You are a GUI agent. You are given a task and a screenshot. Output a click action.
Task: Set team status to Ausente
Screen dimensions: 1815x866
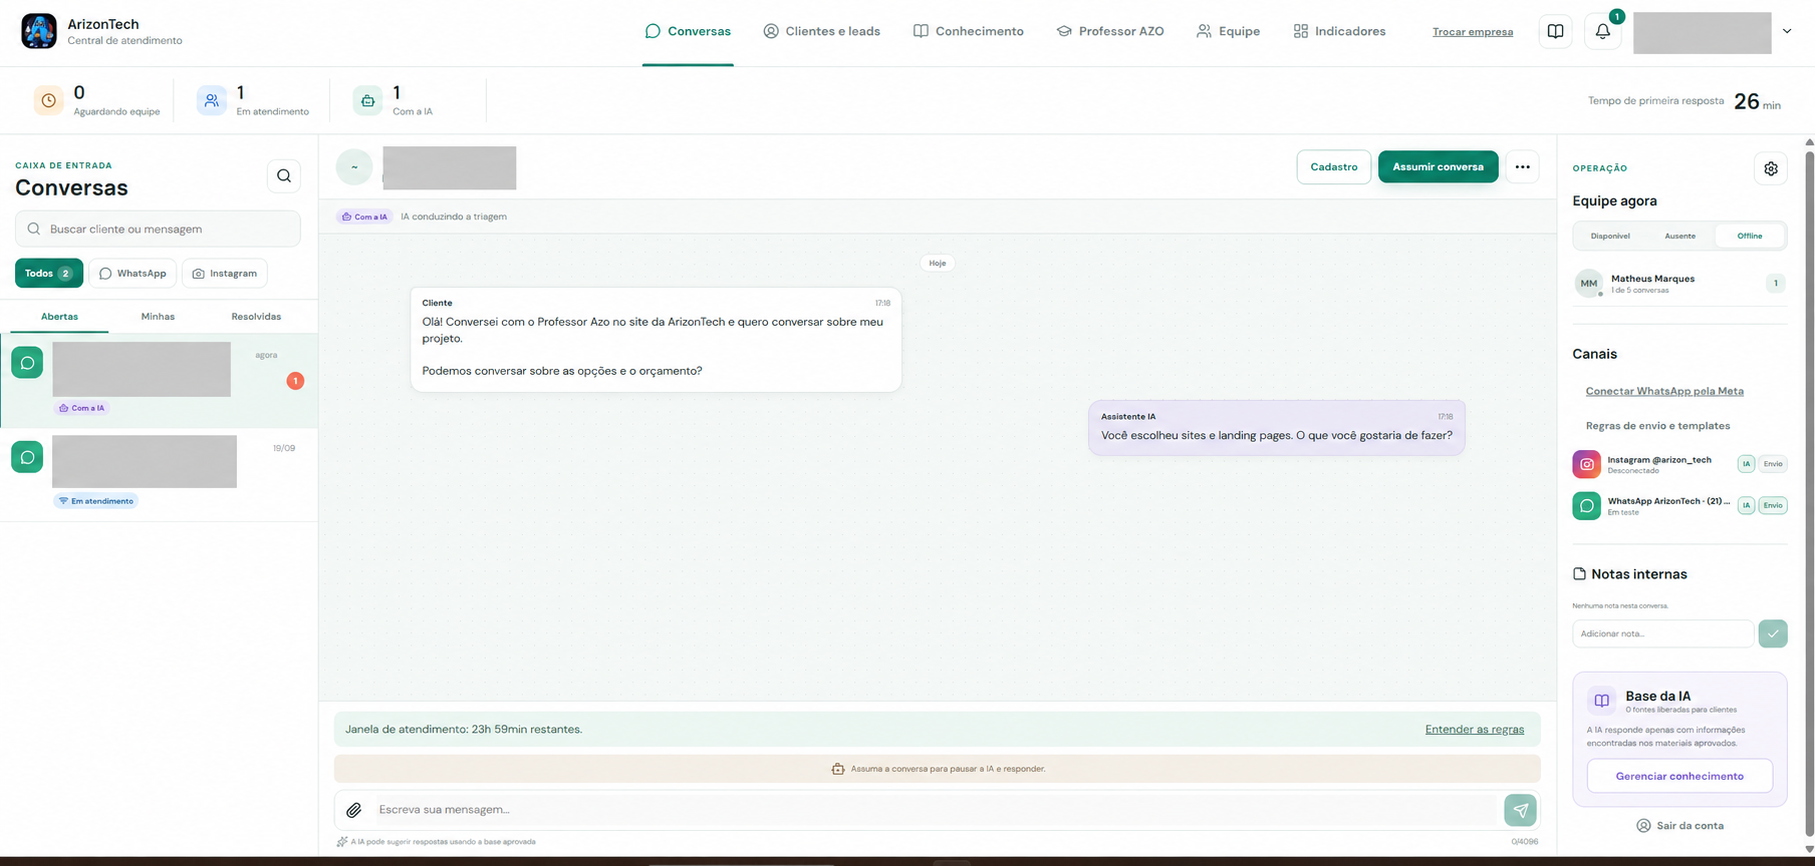1680,236
